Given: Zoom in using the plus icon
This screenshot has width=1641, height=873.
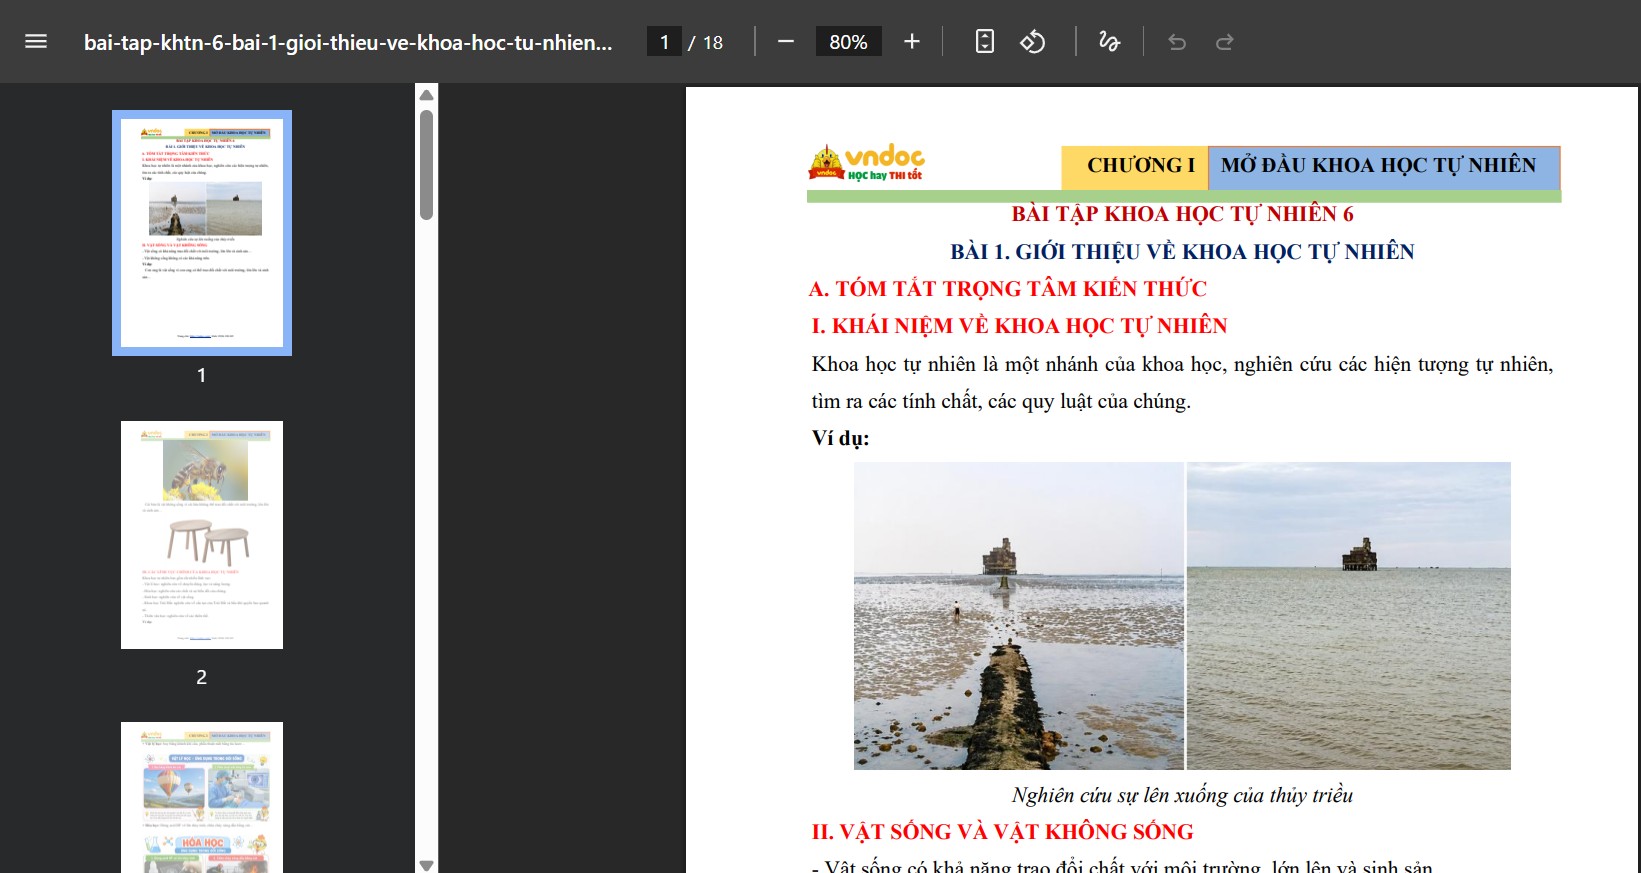Looking at the screenshot, I should [912, 42].
